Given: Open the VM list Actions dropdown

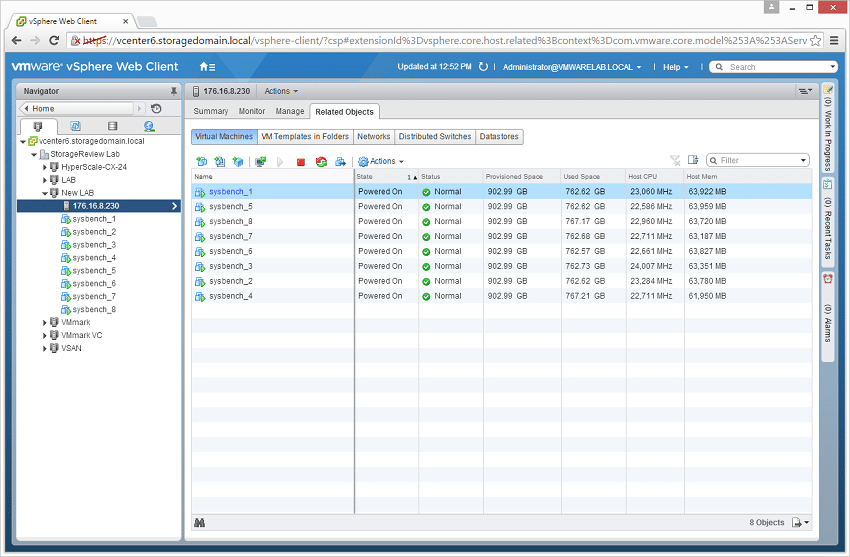Looking at the screenshot, I should pyautogui.click(x=381, y=161).
